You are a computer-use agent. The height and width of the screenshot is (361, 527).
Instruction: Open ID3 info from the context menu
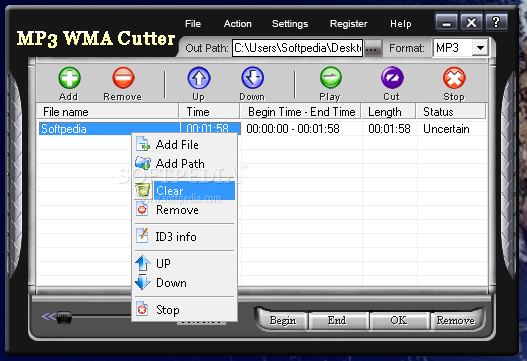click(185, 237)
